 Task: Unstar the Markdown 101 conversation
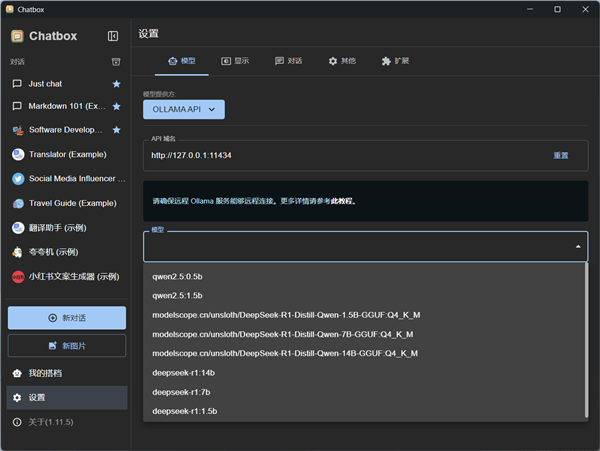[x=116, y=107]
